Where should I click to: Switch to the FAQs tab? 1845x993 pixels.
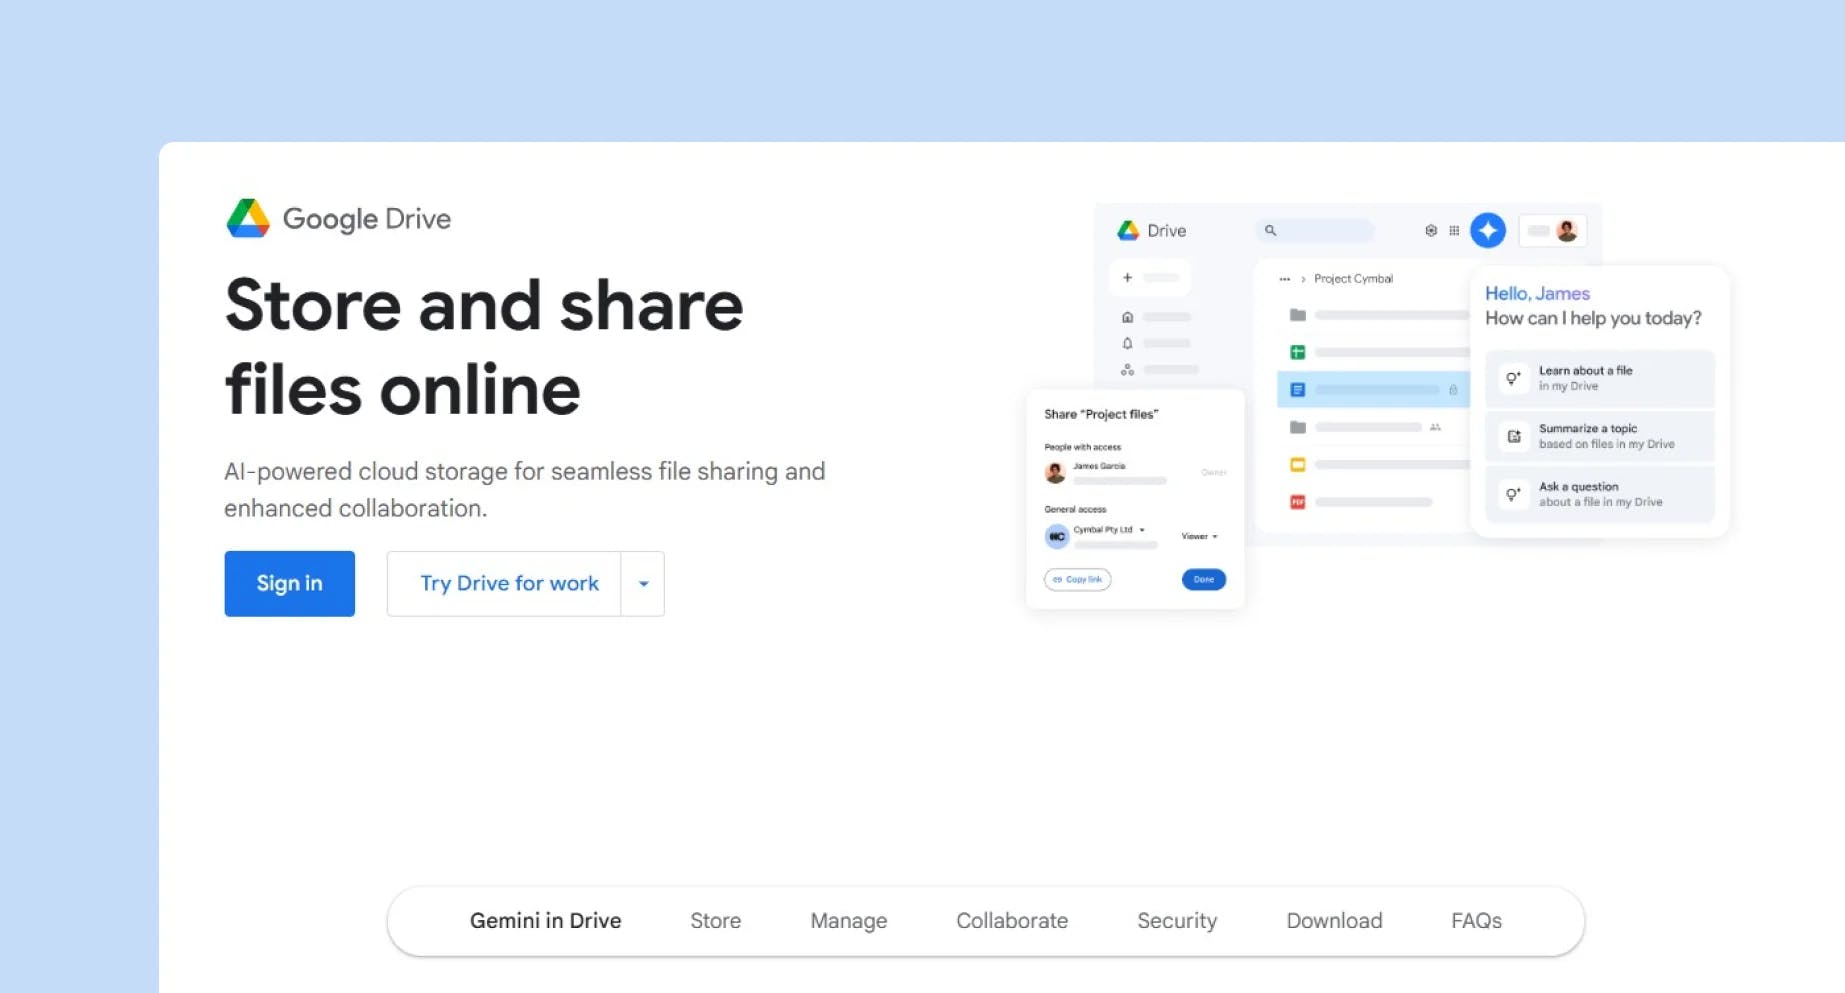coord(1477,921)
